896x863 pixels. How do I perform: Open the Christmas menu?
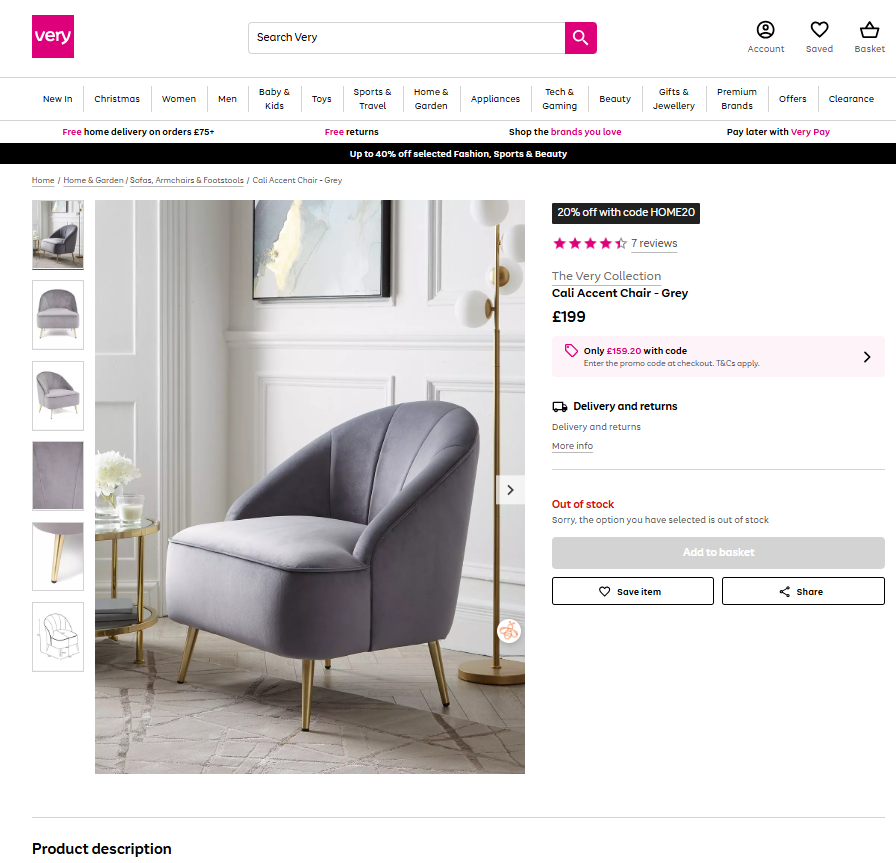click(x=117, y=99)
